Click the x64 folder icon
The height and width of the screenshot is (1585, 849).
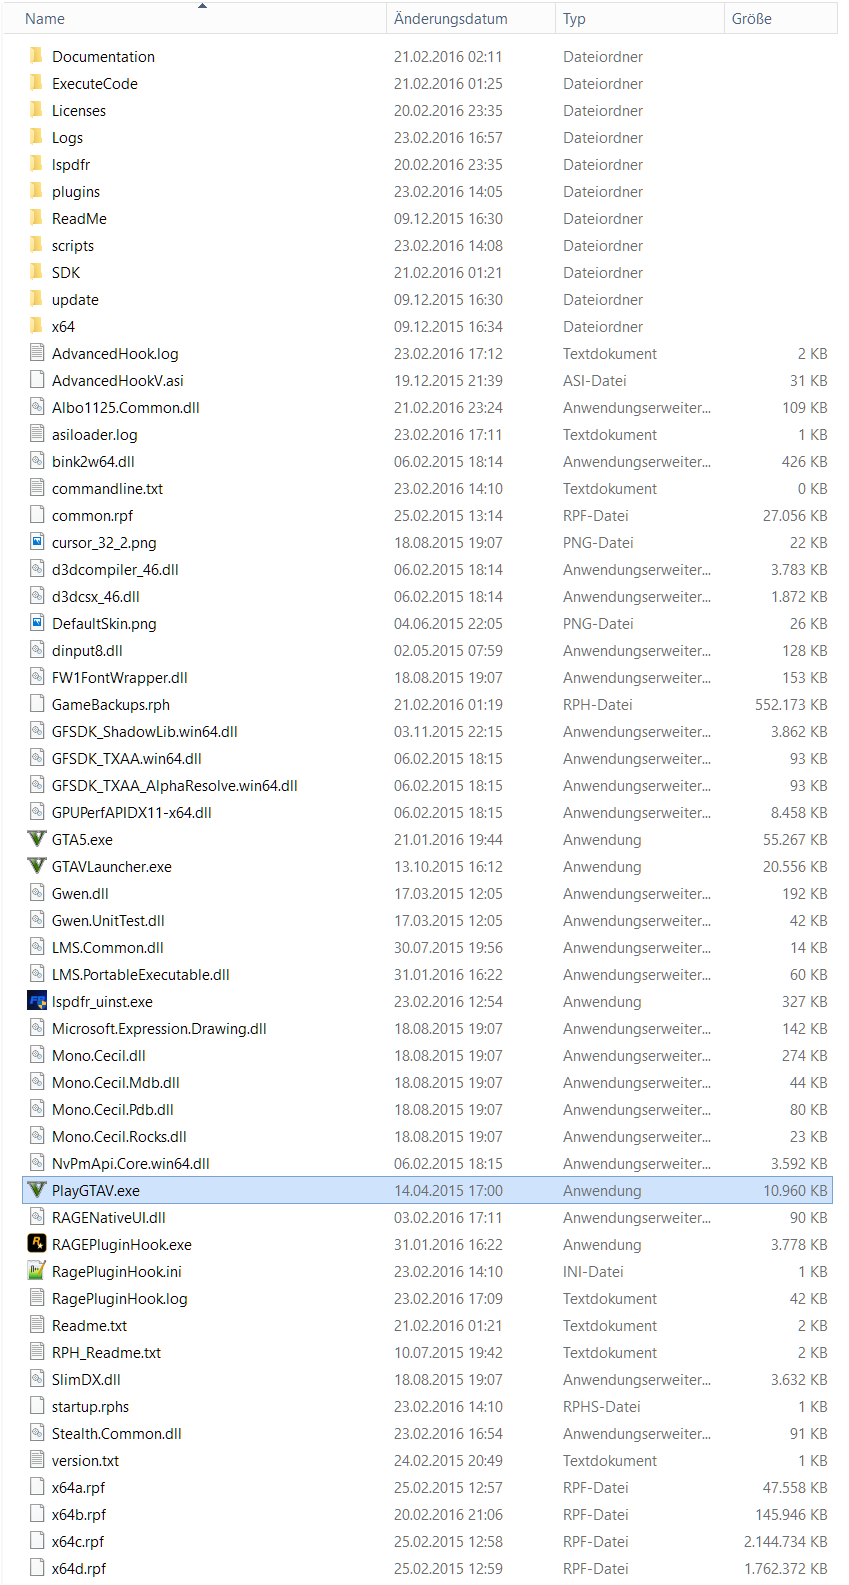[x=37, y=326]
